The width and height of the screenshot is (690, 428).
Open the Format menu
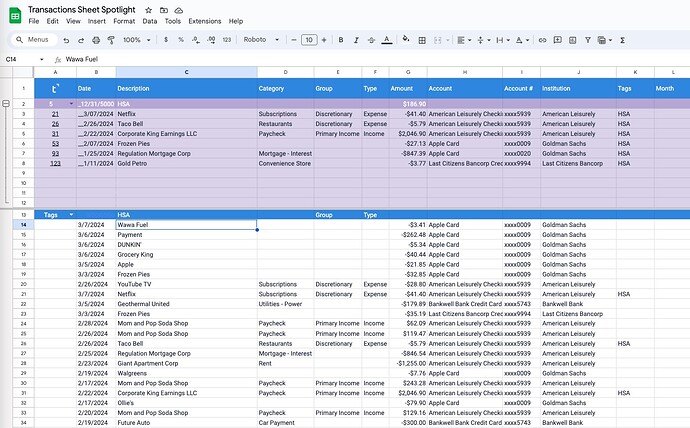click(124, 21)
